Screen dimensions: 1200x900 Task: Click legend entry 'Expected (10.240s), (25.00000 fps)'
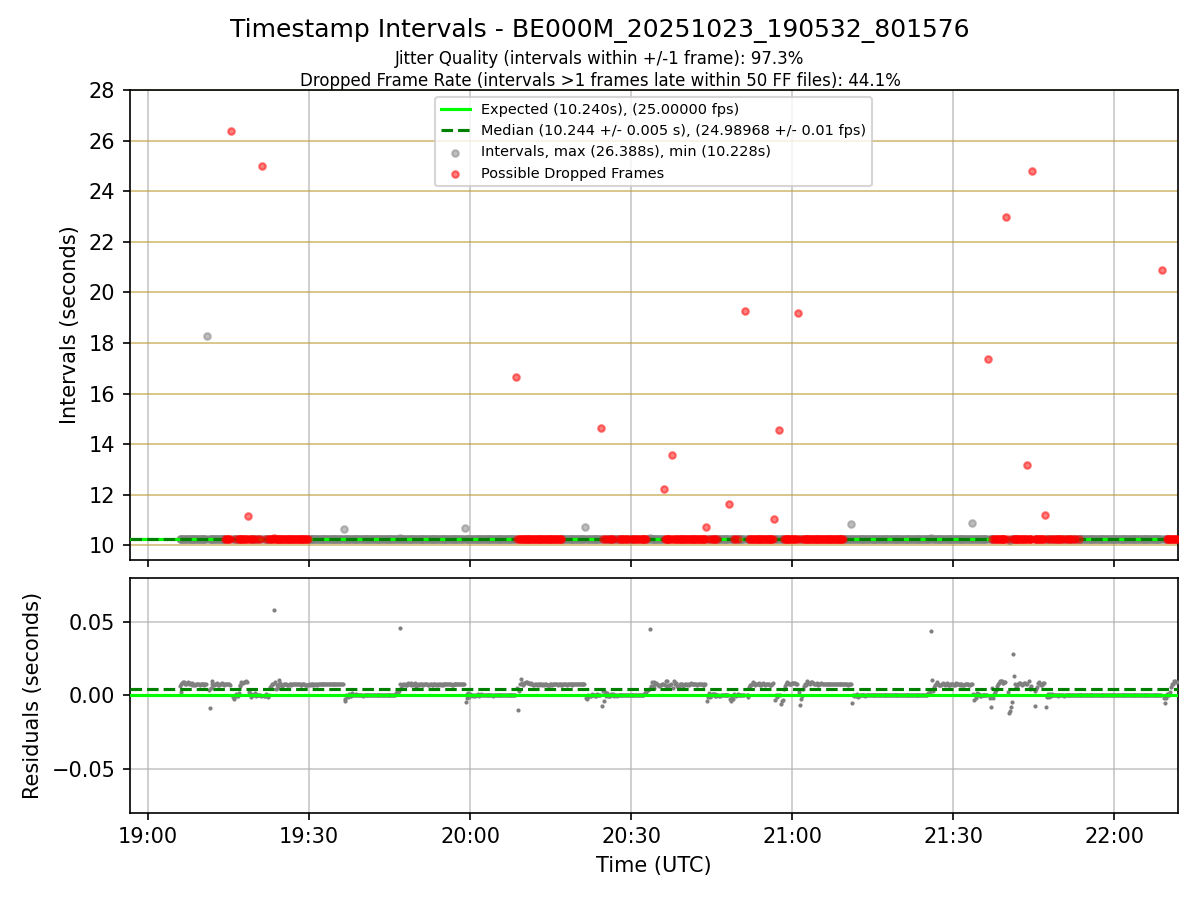(x=609, y=109)
